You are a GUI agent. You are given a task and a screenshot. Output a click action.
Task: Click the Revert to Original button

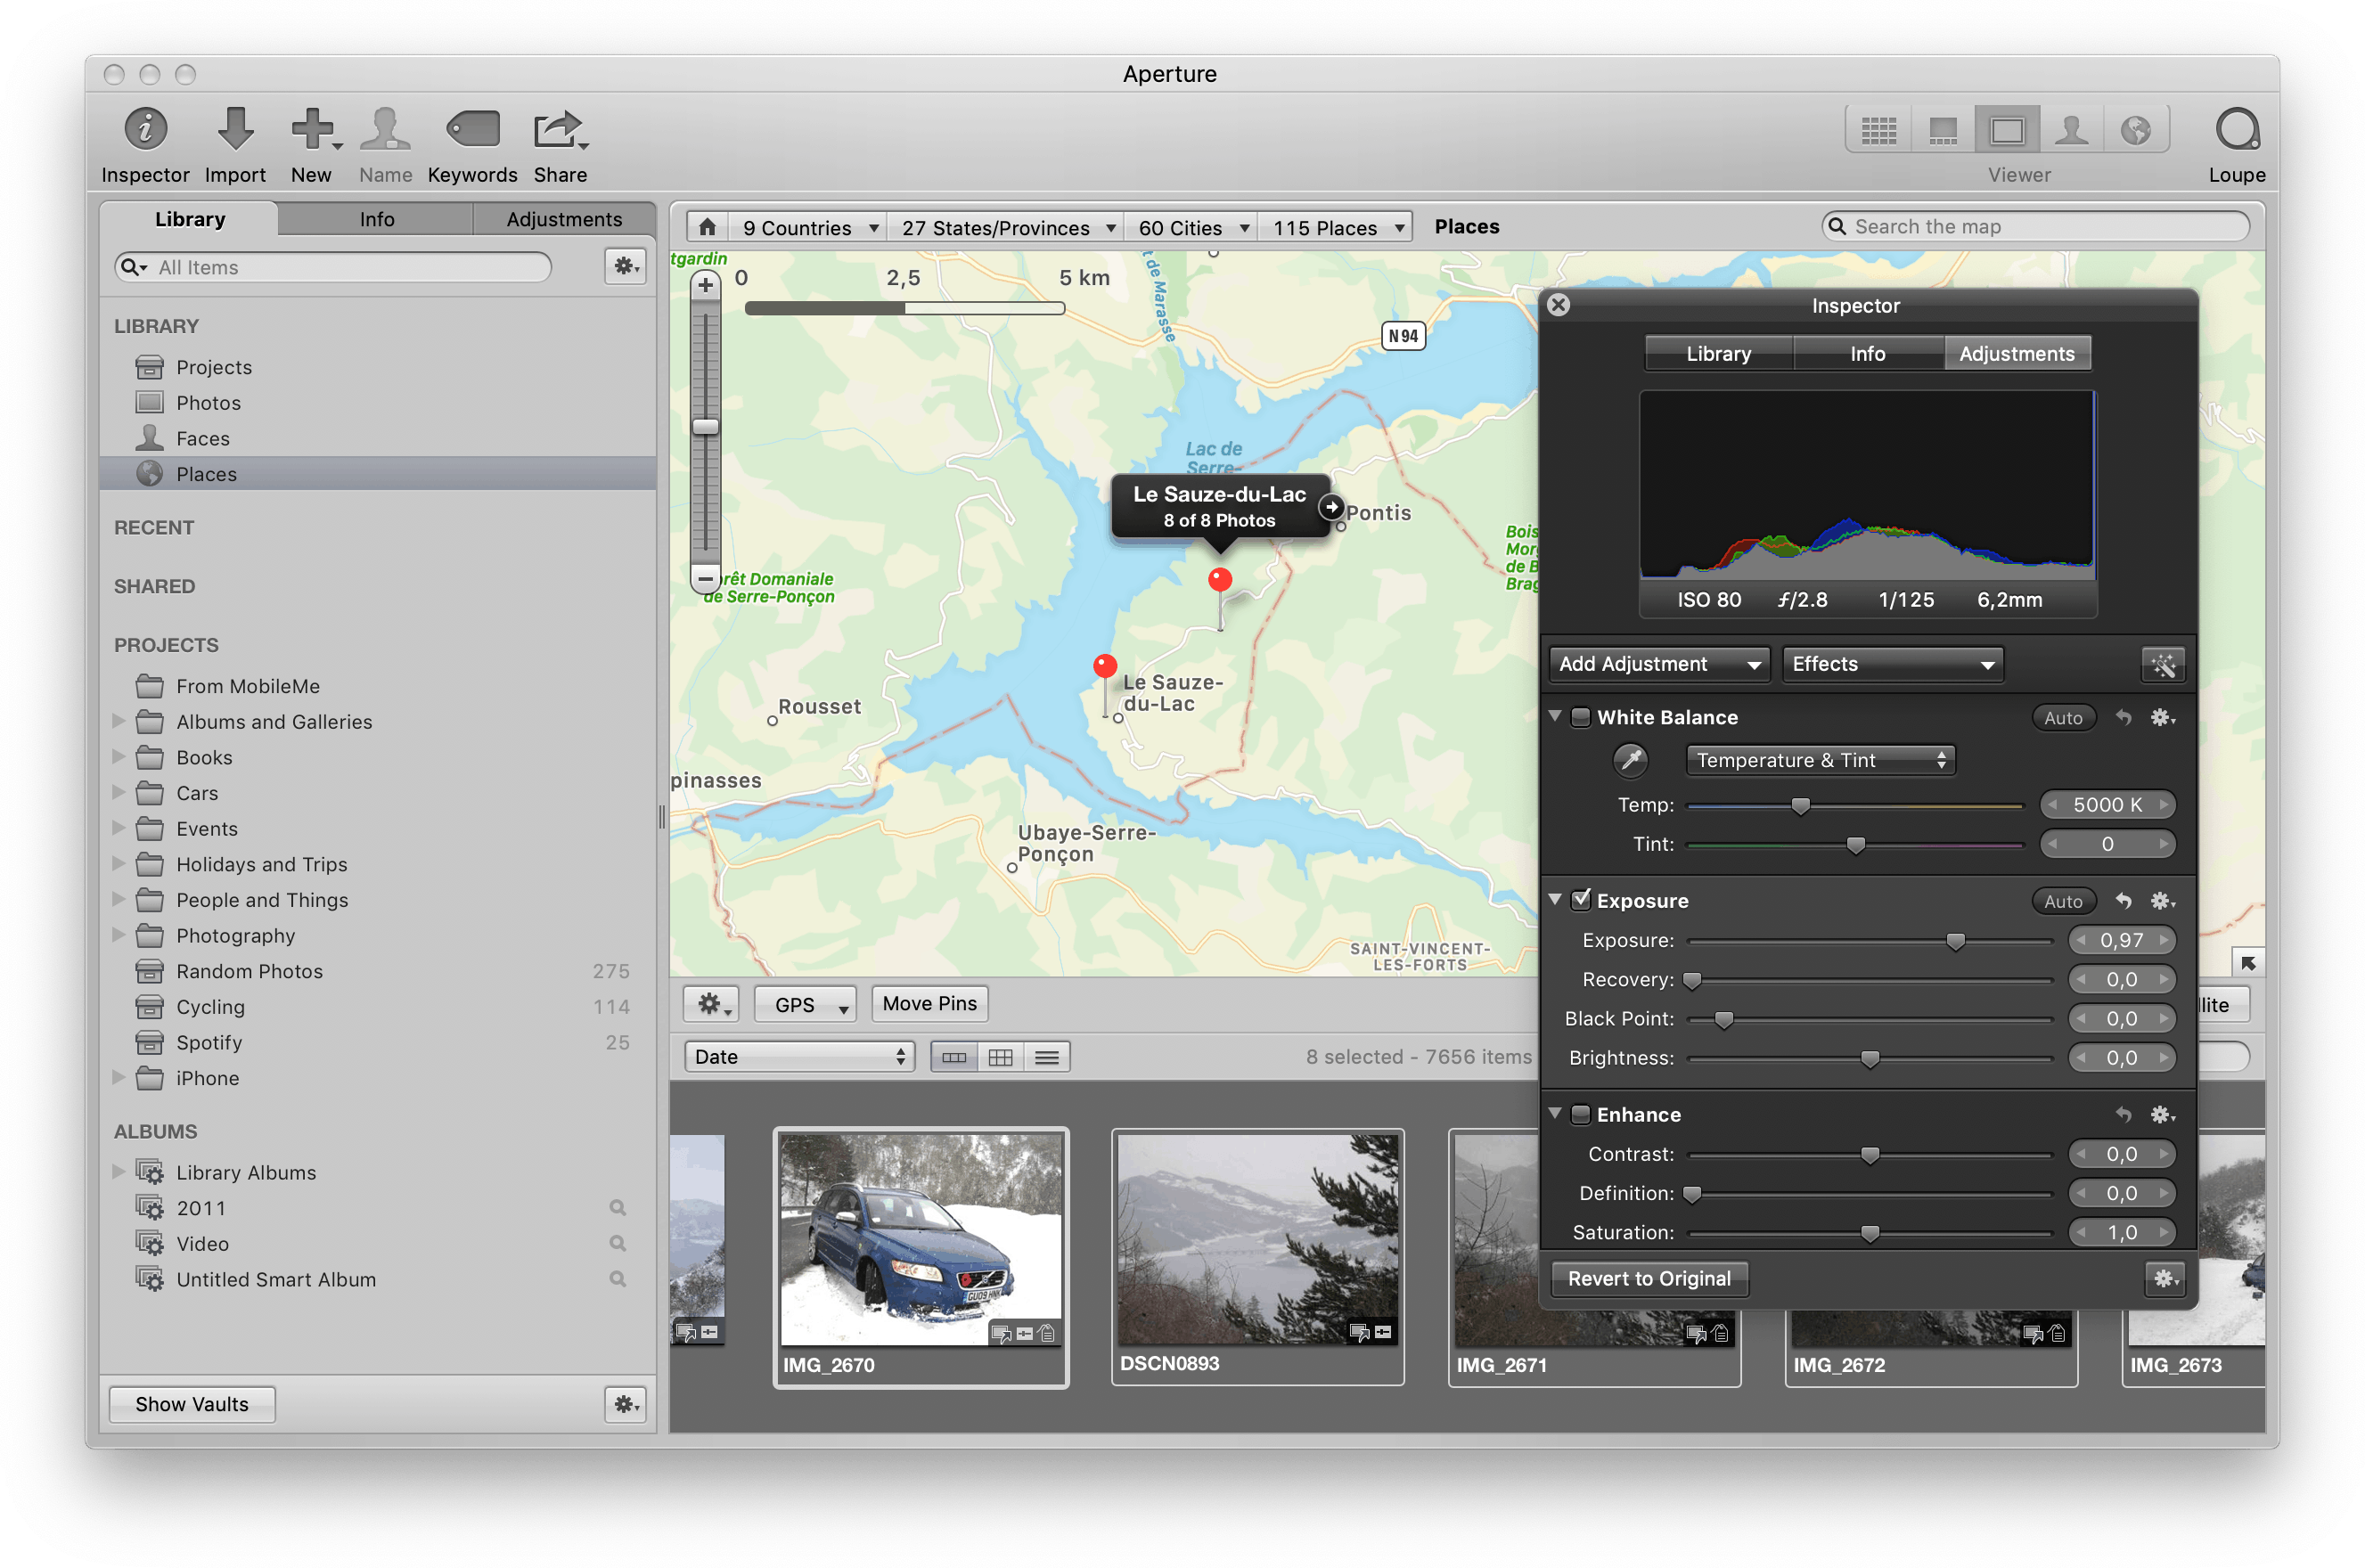[1648, 1278]
